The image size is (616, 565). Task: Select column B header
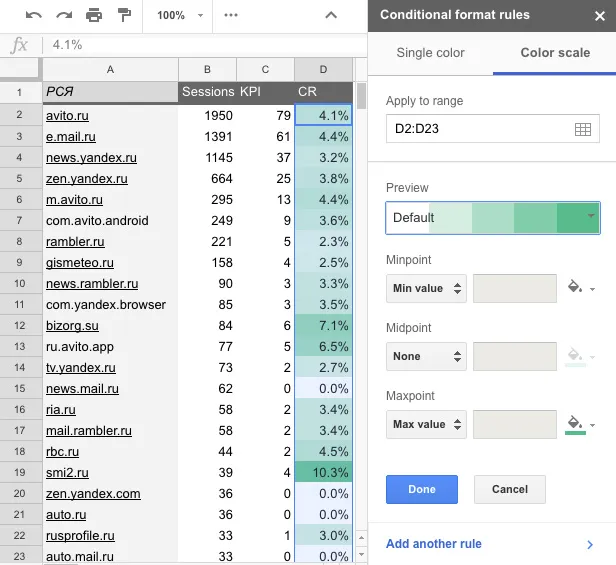207,70
